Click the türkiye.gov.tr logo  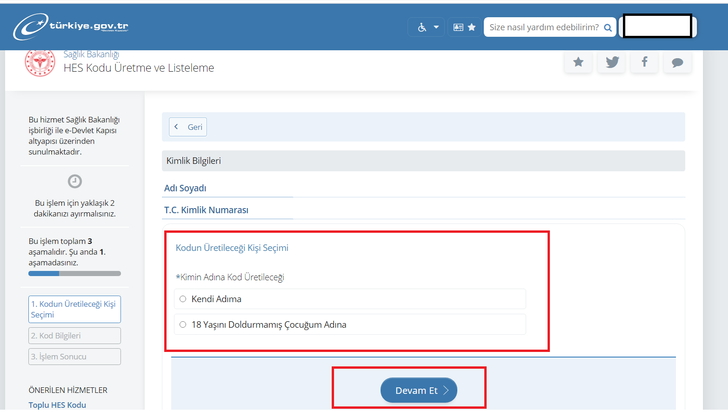point(71,27)
